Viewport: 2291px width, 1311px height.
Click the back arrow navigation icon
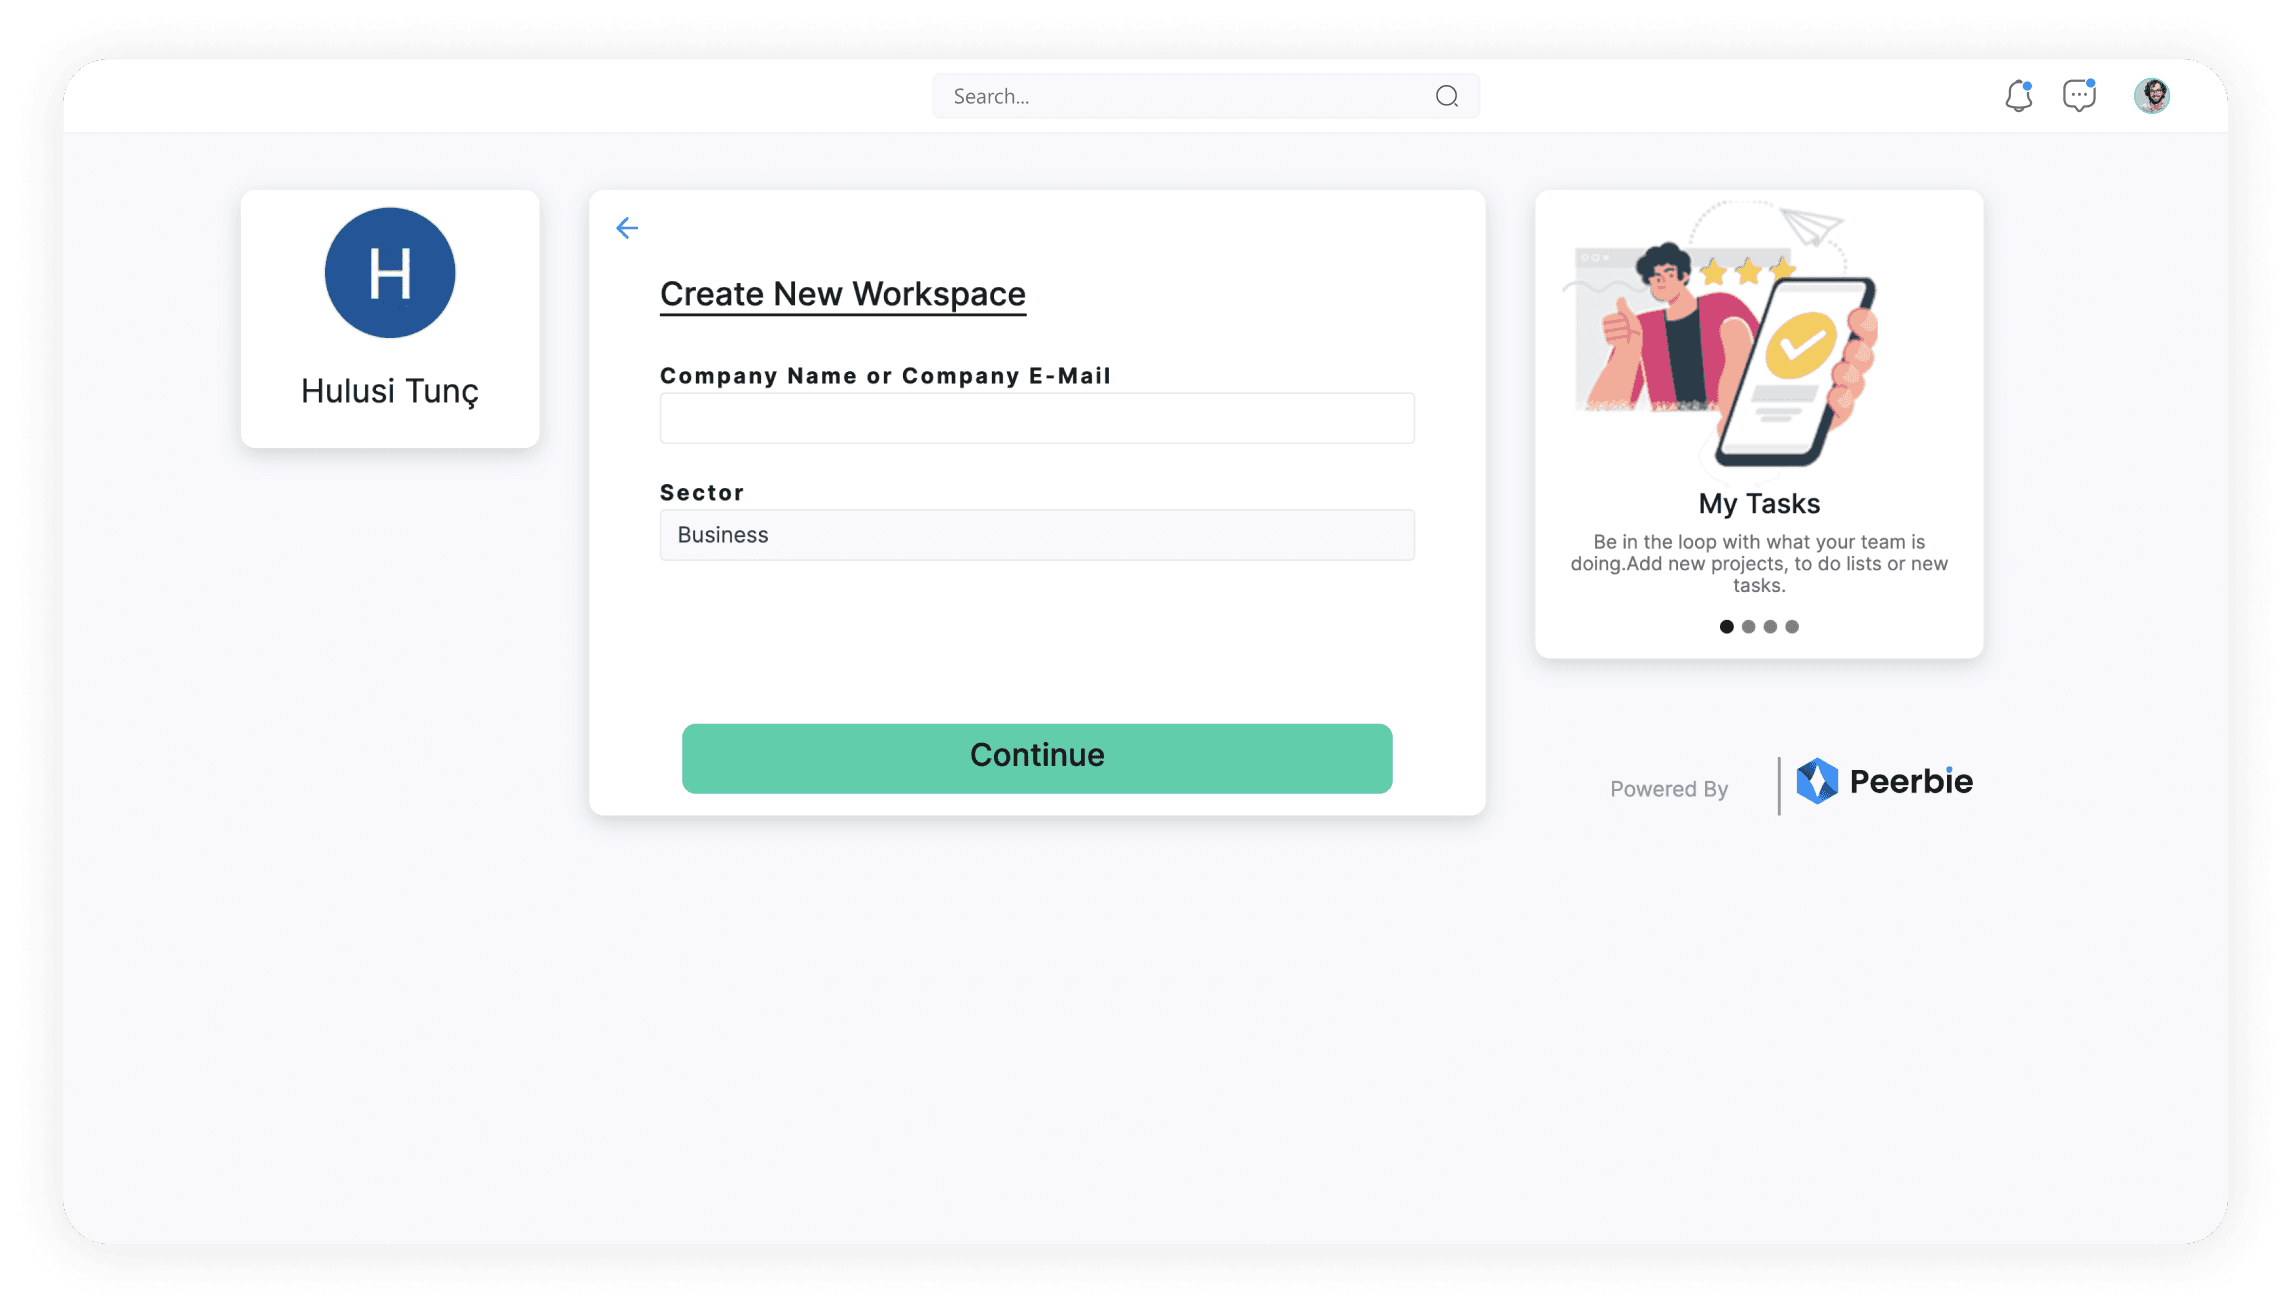tap(626, 228)
